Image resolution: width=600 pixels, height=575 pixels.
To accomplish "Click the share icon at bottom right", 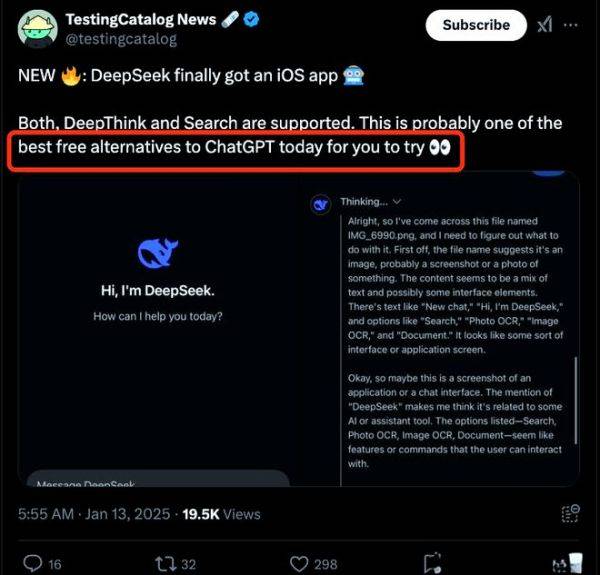I will pos(566,563).
